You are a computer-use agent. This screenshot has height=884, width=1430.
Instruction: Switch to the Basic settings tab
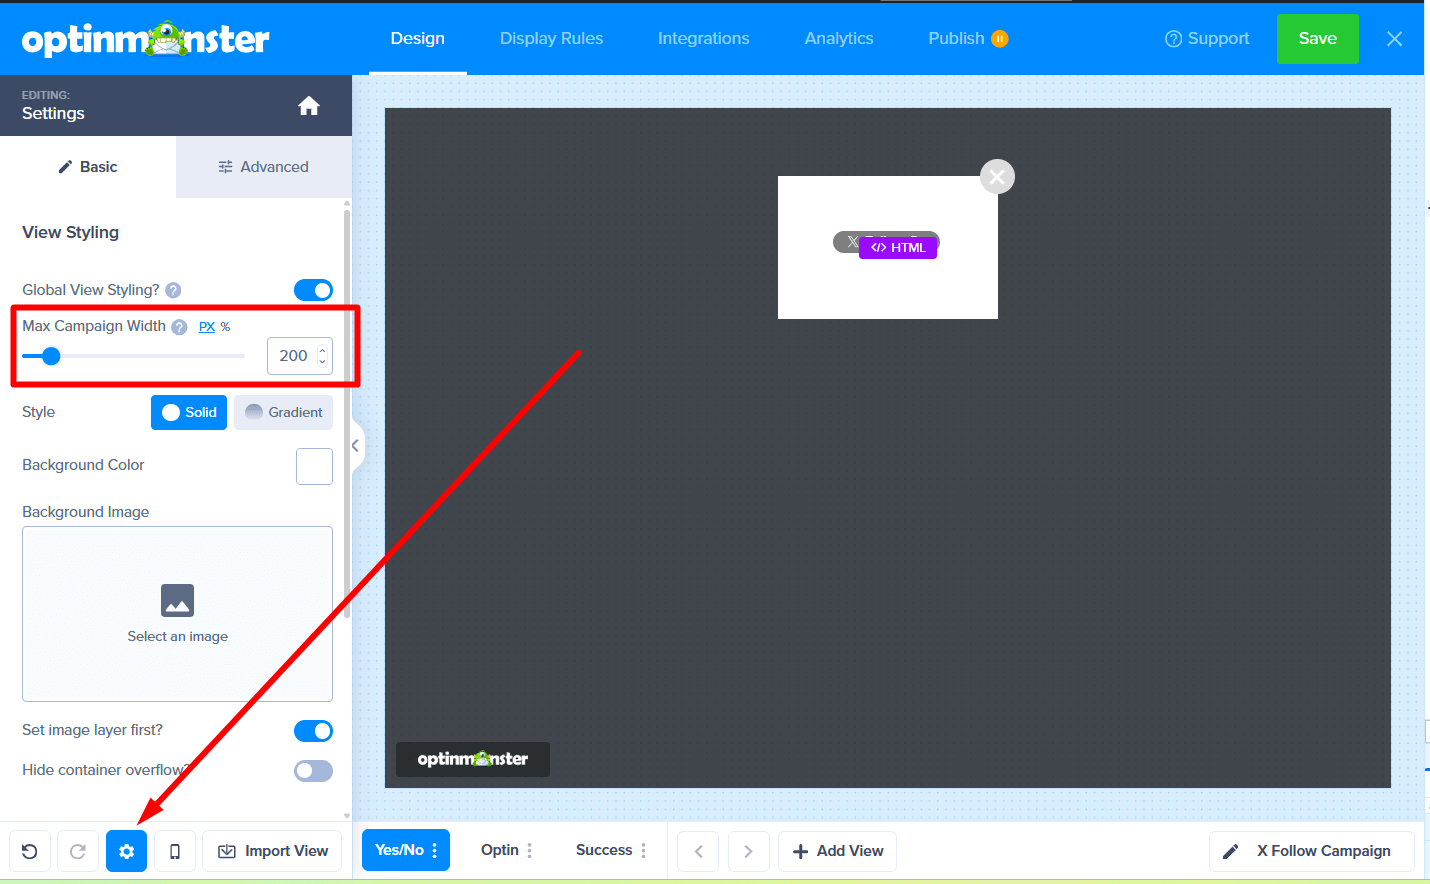[x=88, y=167]
